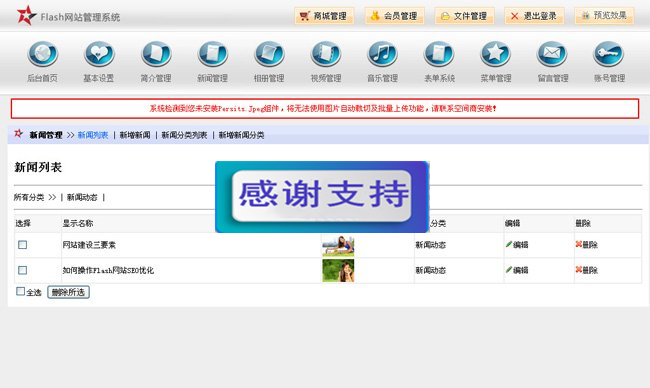Click thumbnail of 网站建设三要素 news
650x388 pixels.
338,245
